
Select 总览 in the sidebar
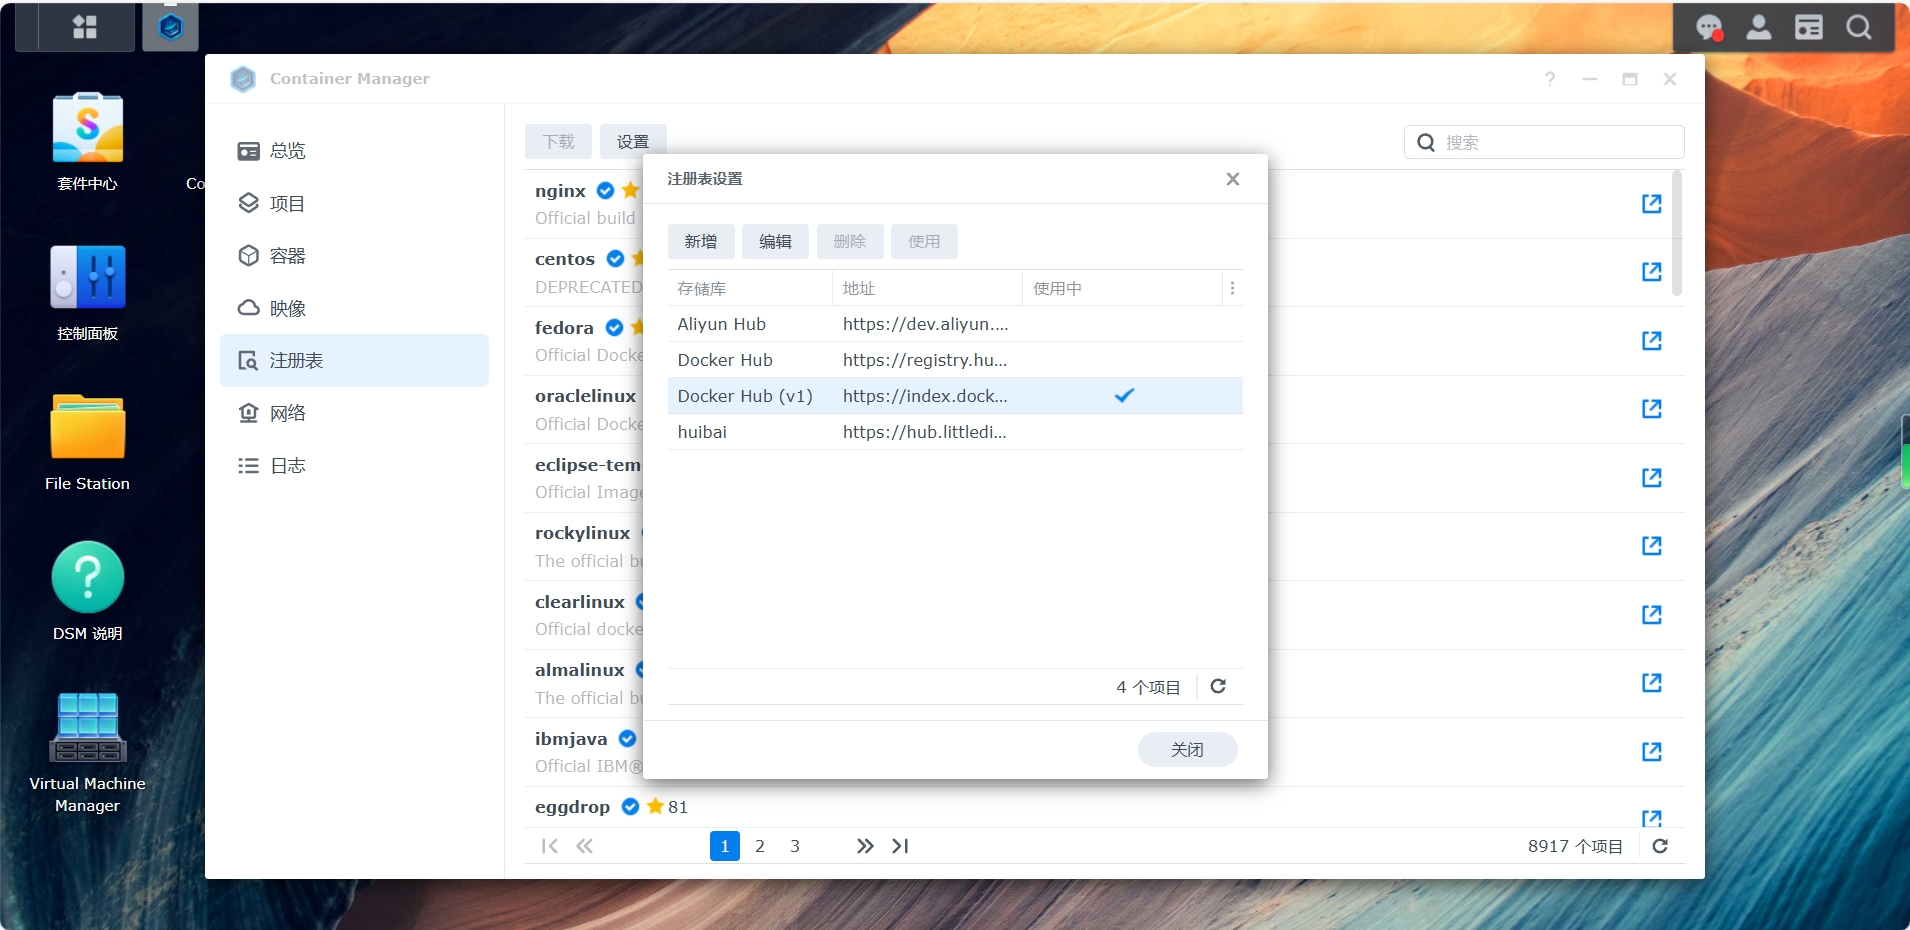click(354, 151)
